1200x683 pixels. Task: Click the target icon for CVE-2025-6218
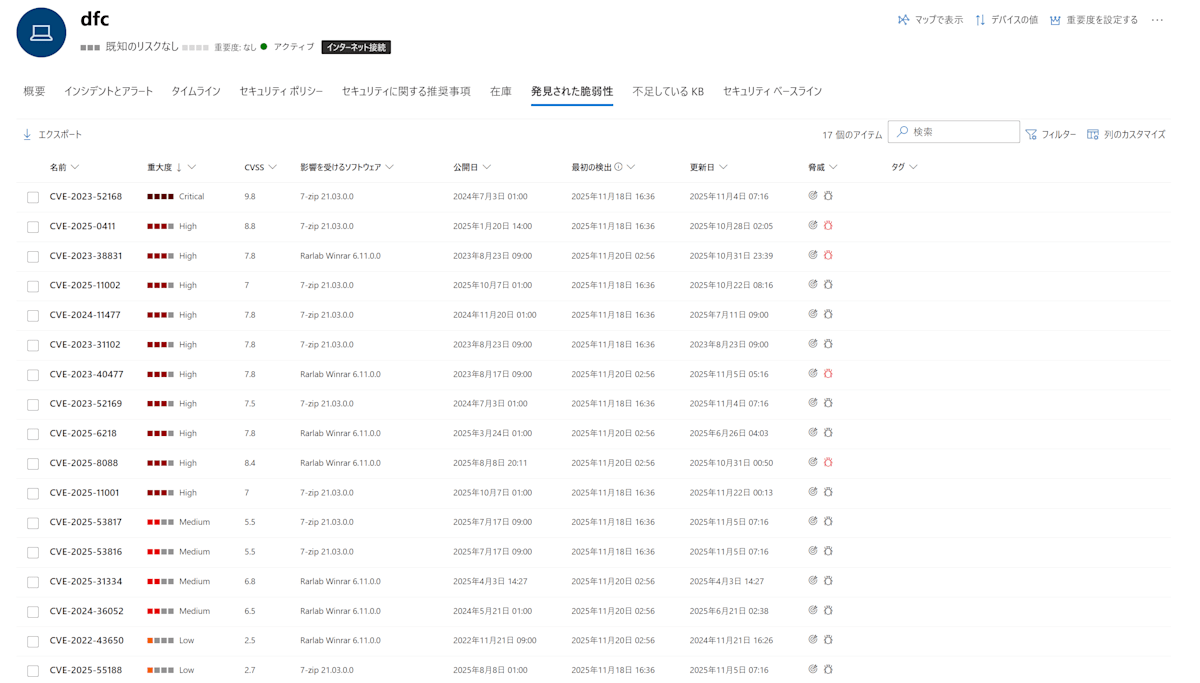pos(813,433)
